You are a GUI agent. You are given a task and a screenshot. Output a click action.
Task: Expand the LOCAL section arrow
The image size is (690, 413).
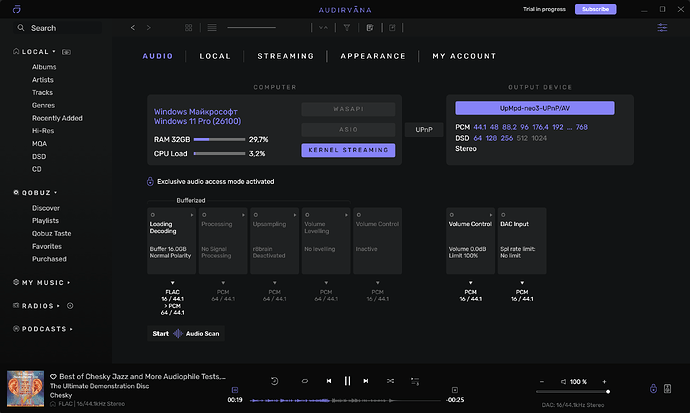54,51
